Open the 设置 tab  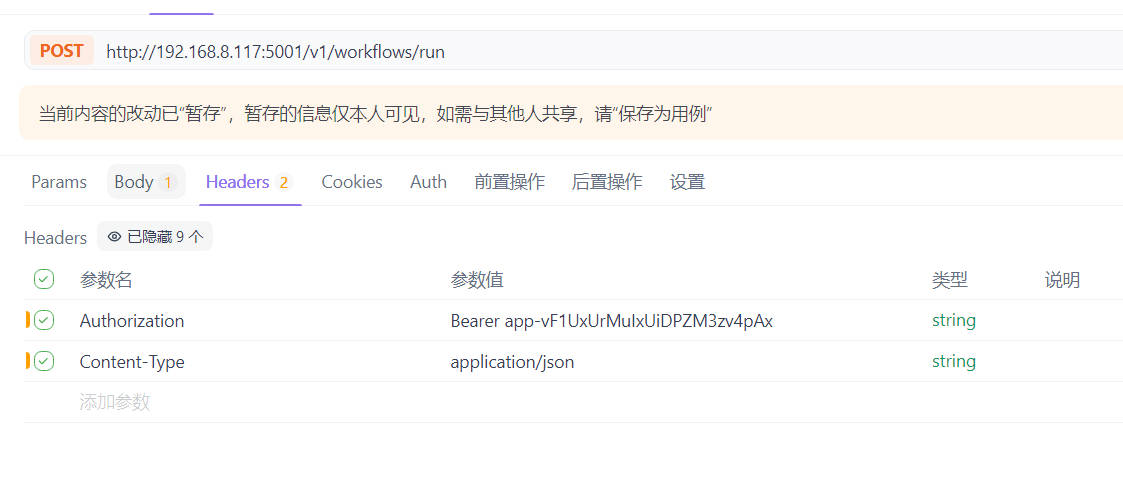687,182
